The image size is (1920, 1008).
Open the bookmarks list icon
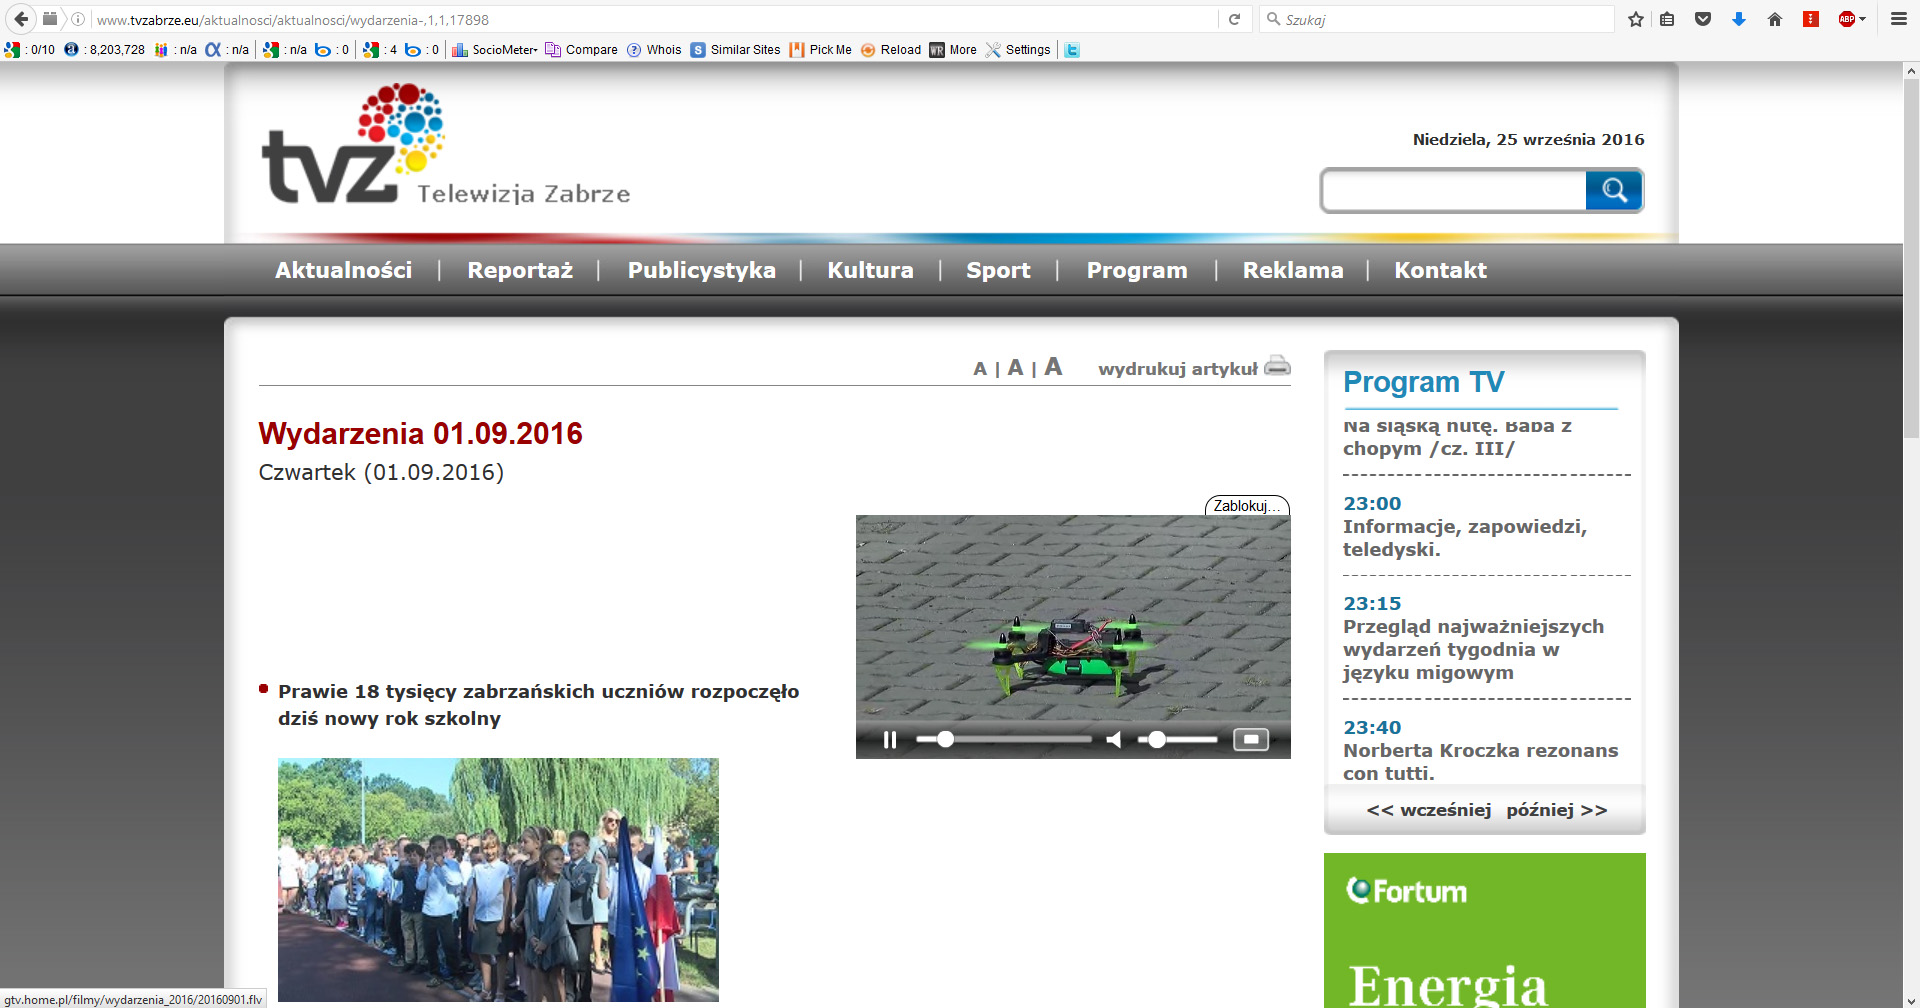point(1667,19)
